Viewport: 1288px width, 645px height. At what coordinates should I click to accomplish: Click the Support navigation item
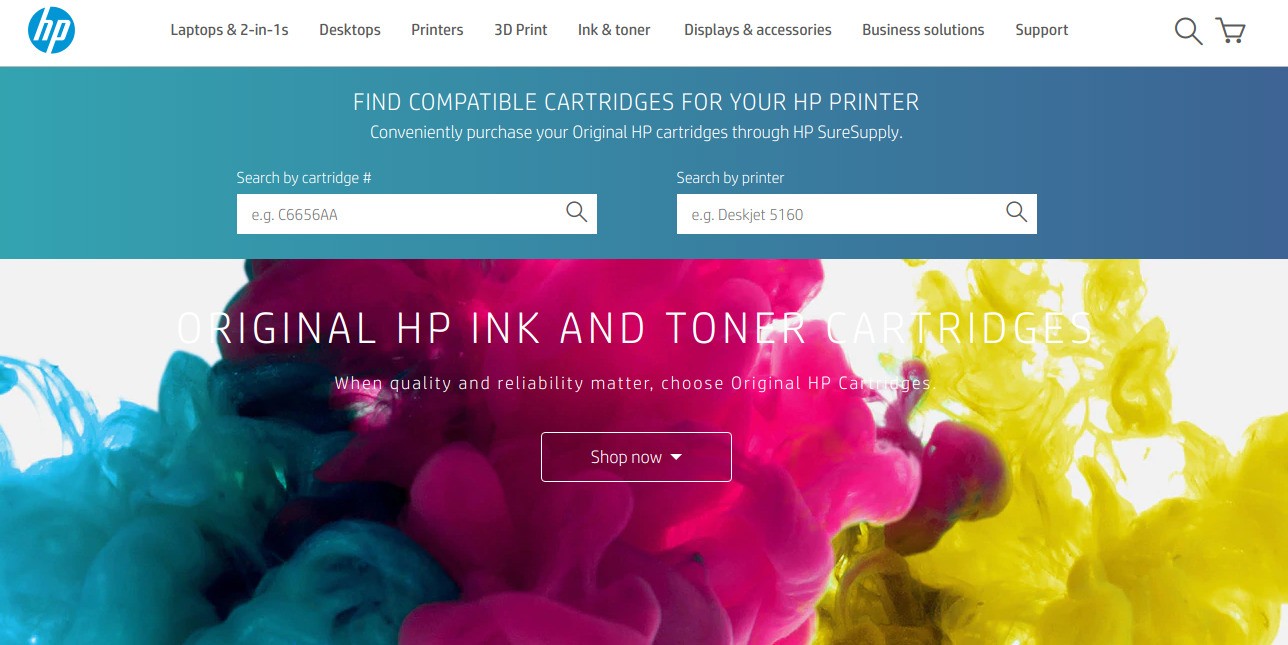coord(1042,30)
